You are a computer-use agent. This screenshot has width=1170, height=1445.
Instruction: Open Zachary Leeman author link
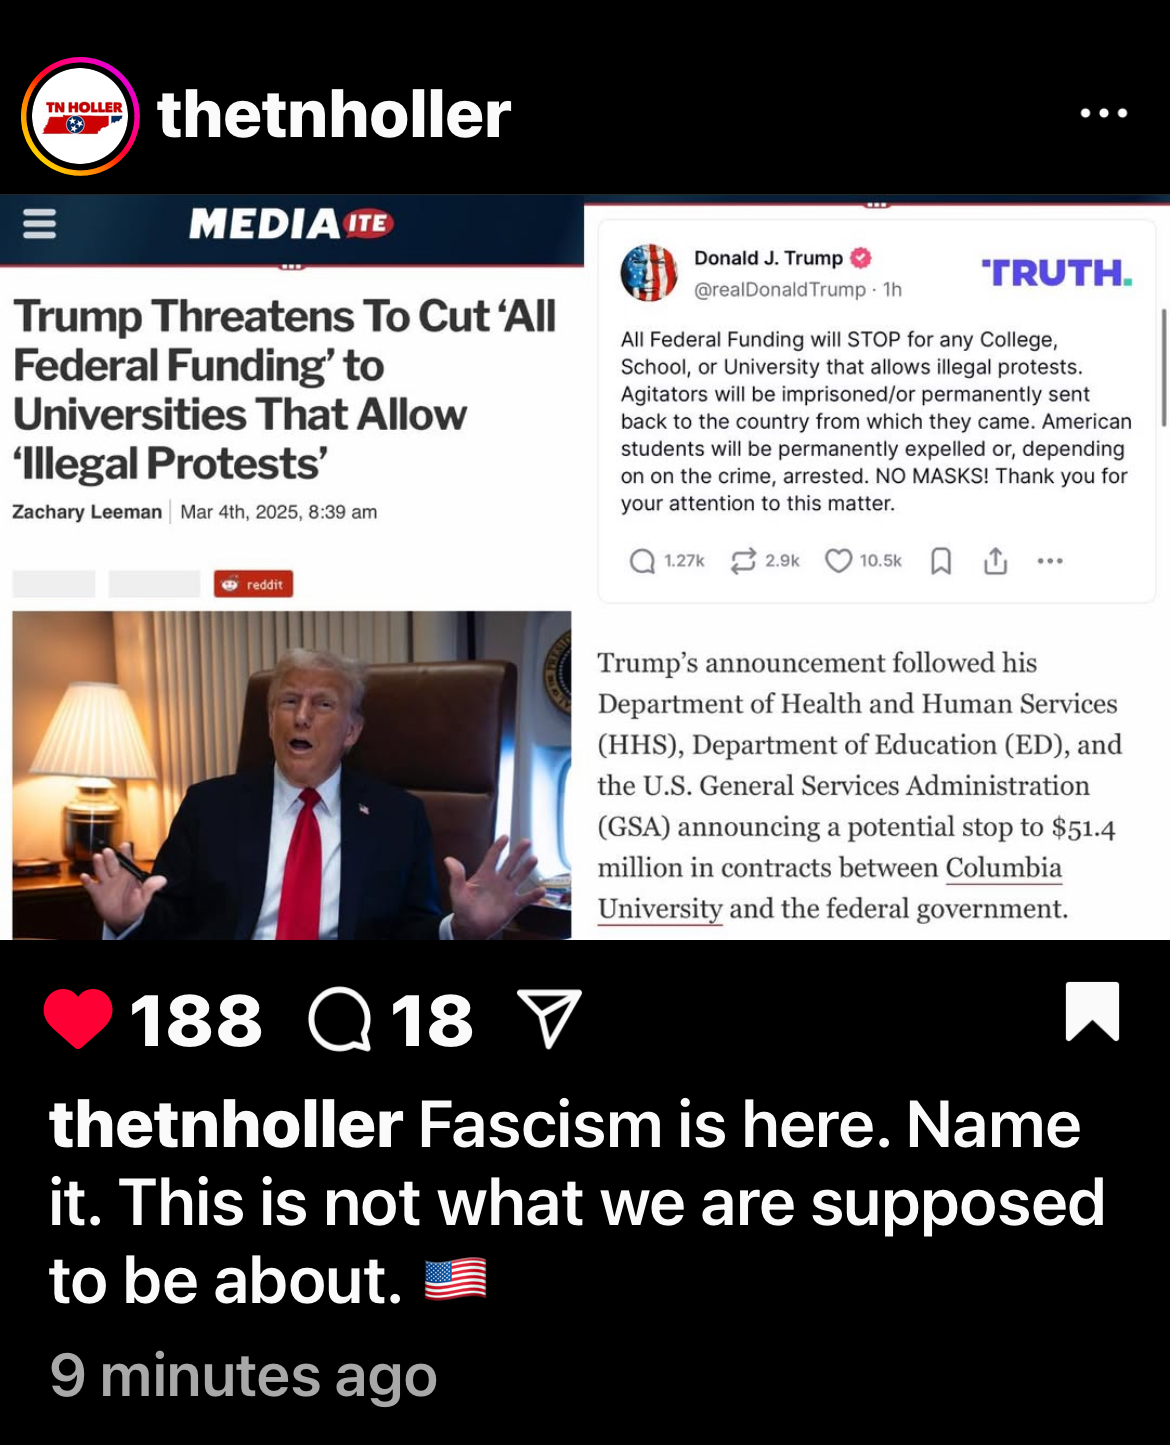pos(87,512)
